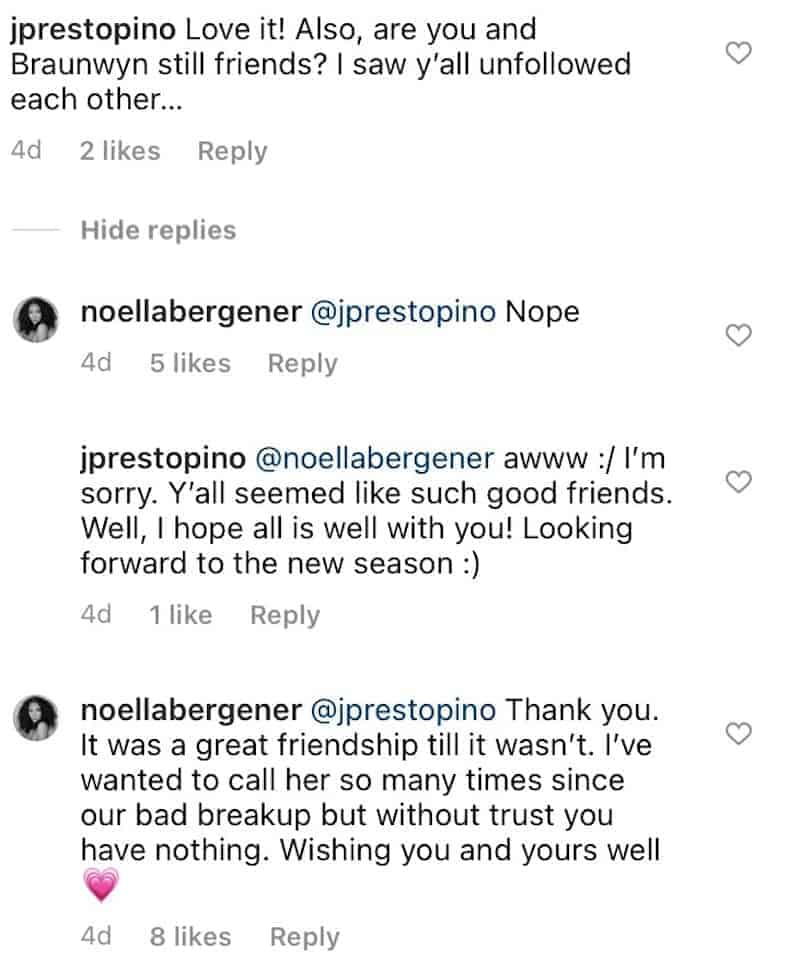
Task: View the 5 likes on "Nope" reply
Action: (x=190, y=363)
